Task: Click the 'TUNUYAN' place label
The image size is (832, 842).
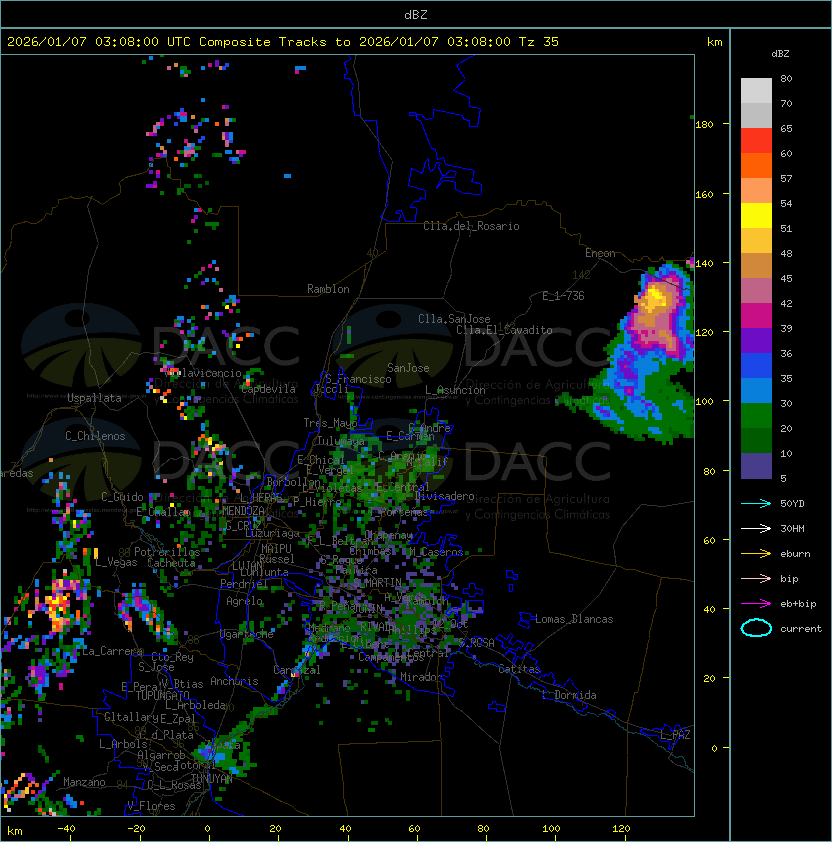Action: (x=212, y=778)
